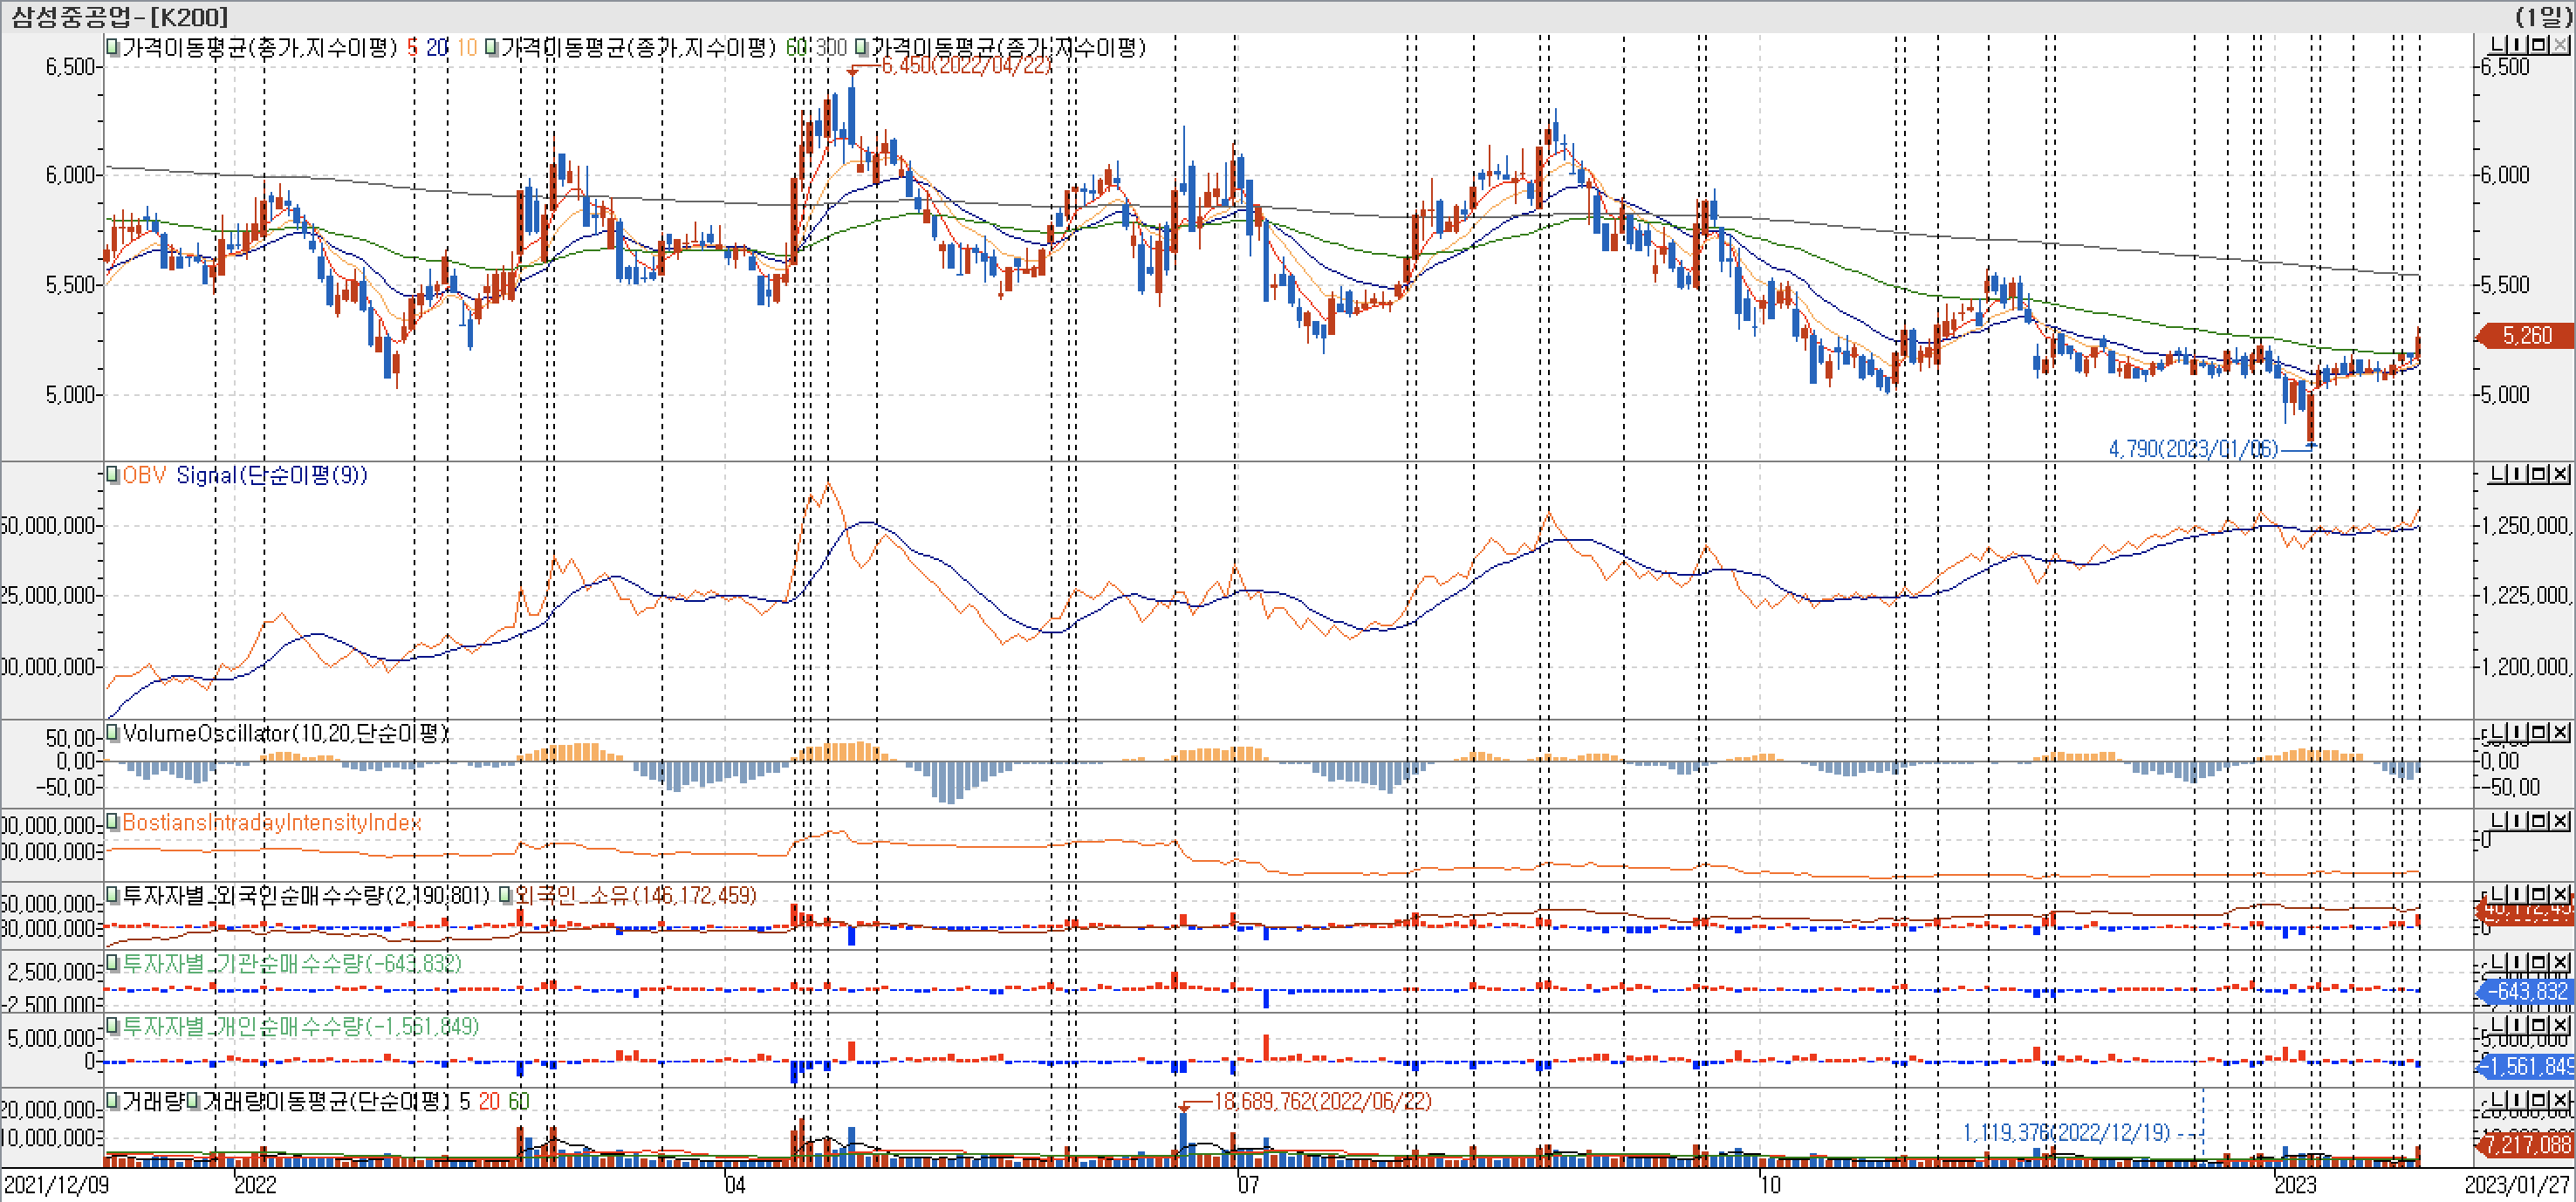Toggle the square before VolumeOscillator label
Image resolution: width=2576 pixels, height=1202 pixels.
pyautogui.click(x=113, y=733)
